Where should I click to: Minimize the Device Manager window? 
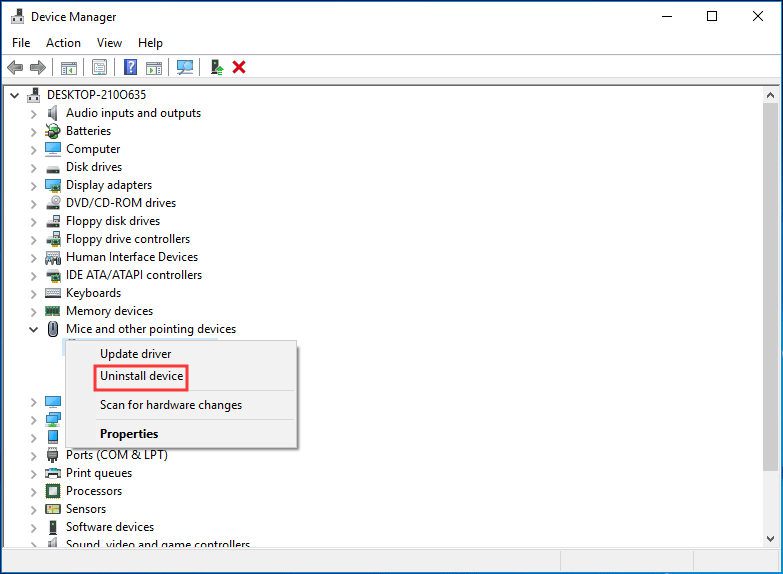point(667,16)
